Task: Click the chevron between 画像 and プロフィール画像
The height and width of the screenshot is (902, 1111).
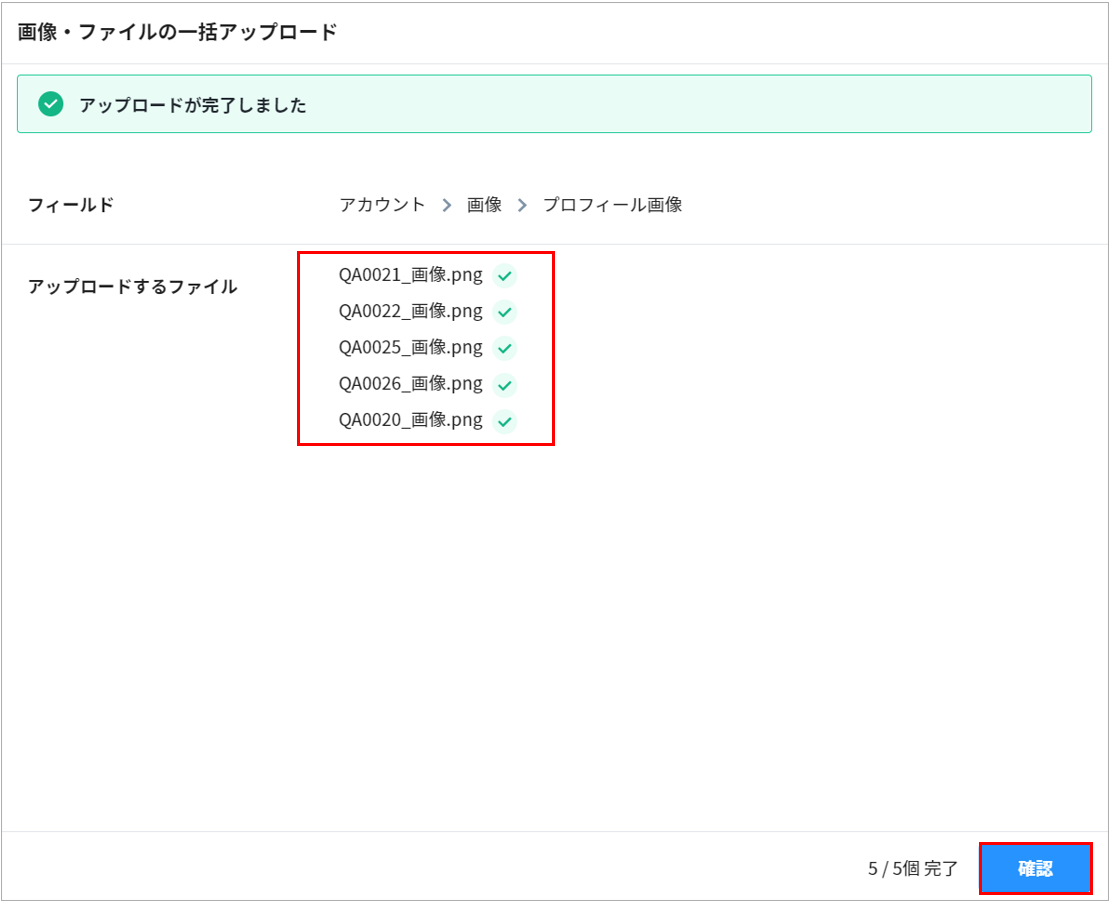Action: point(522,205)
